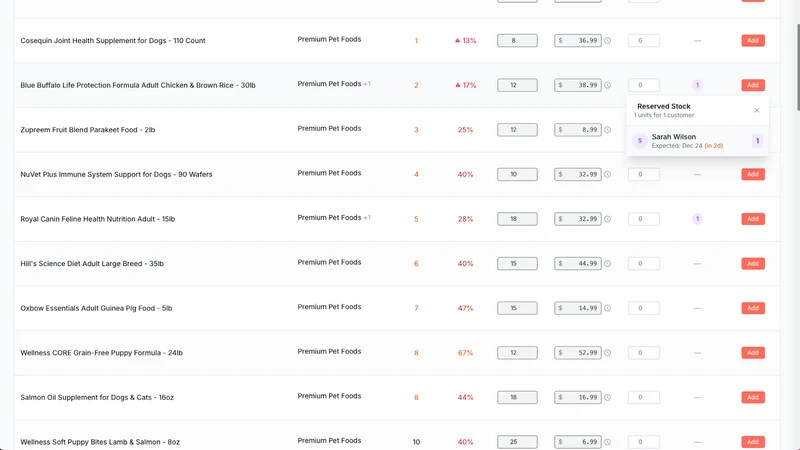Open Zupreem Fruit Blend Parakeet Food item
The height and width of the screenshot is (450, 800).
pyautogui.click(x=88, y=130)
